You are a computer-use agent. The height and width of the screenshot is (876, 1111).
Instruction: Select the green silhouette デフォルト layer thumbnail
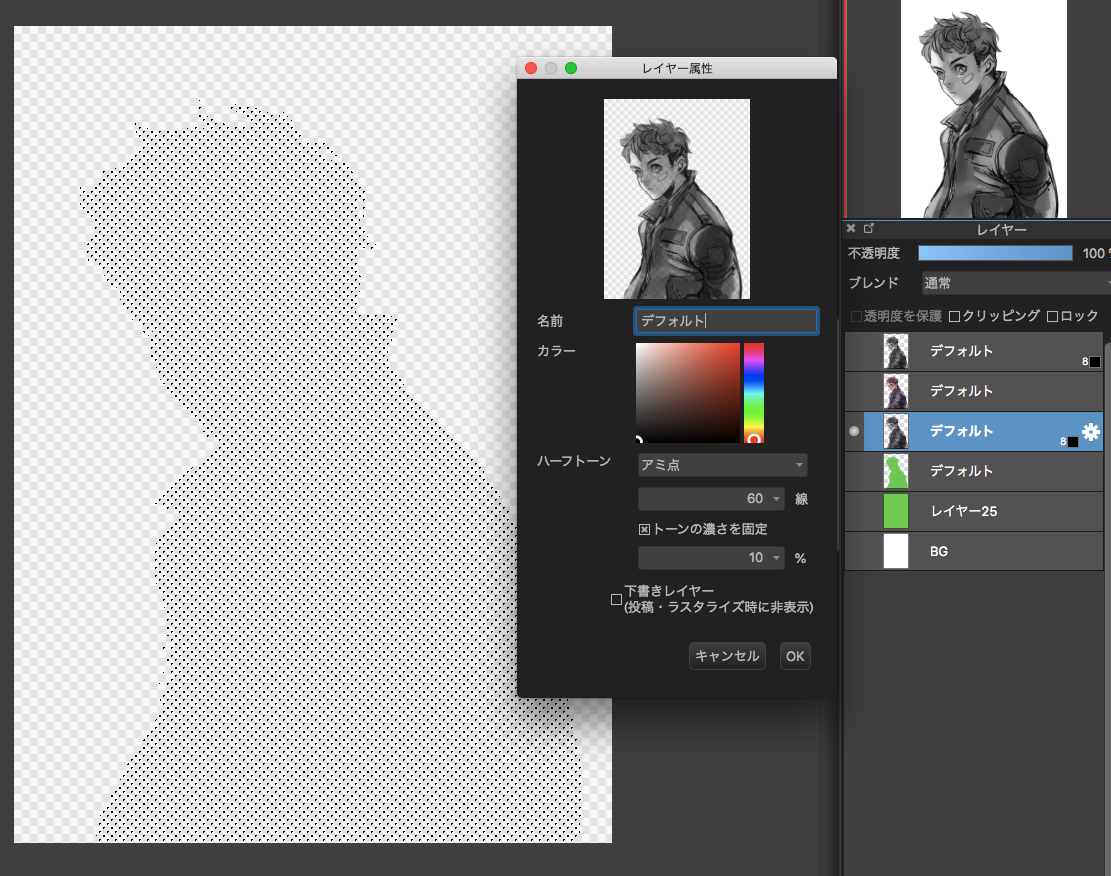click(896, 471)
